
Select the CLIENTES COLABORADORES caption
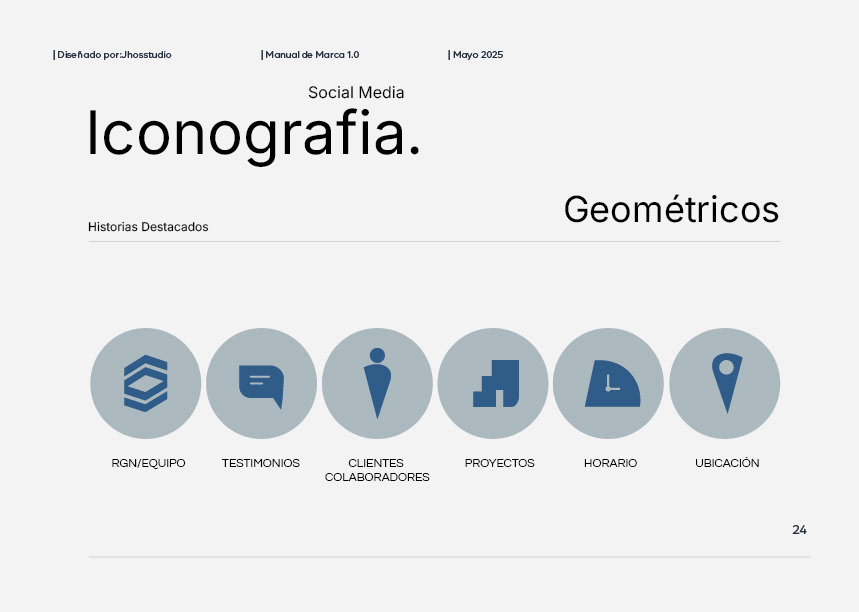click(x=377, y=470)
